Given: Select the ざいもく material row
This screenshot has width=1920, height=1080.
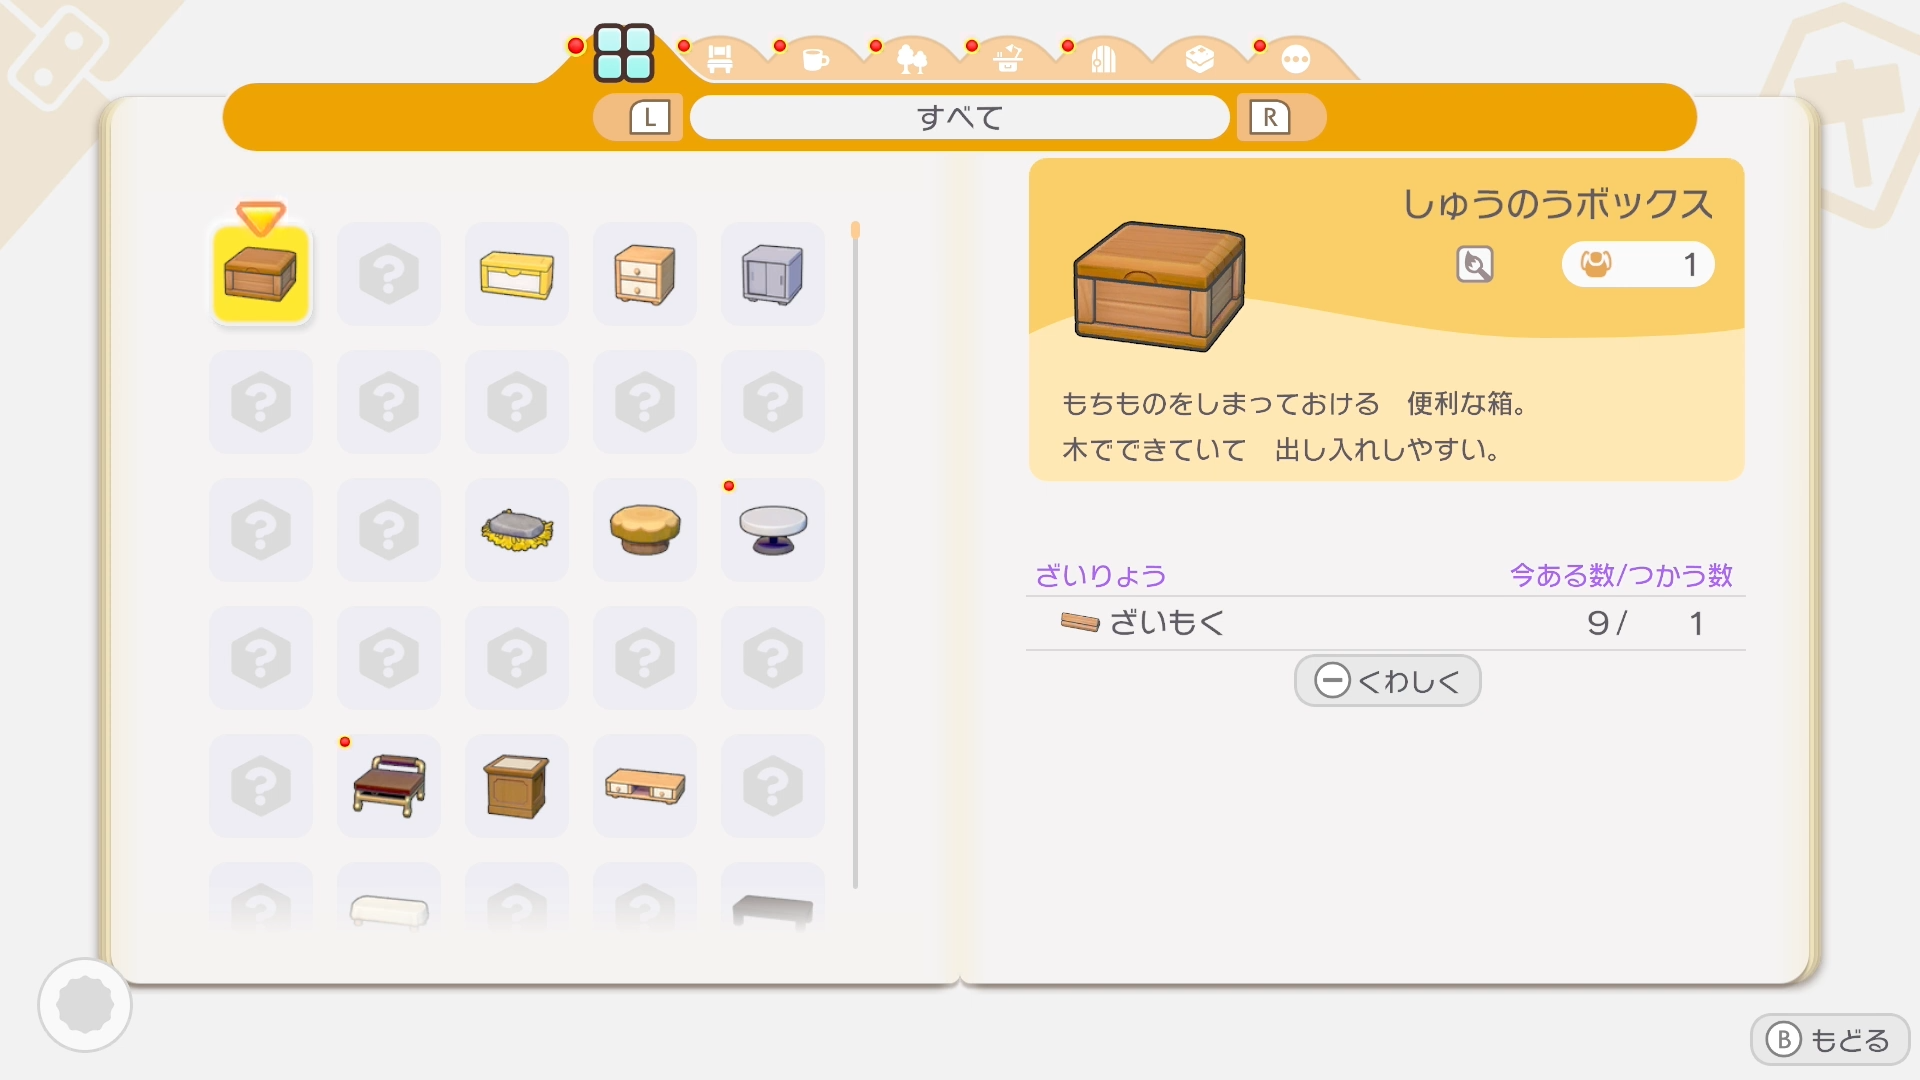Looking at the screenshot, I should click(1386, 623).
